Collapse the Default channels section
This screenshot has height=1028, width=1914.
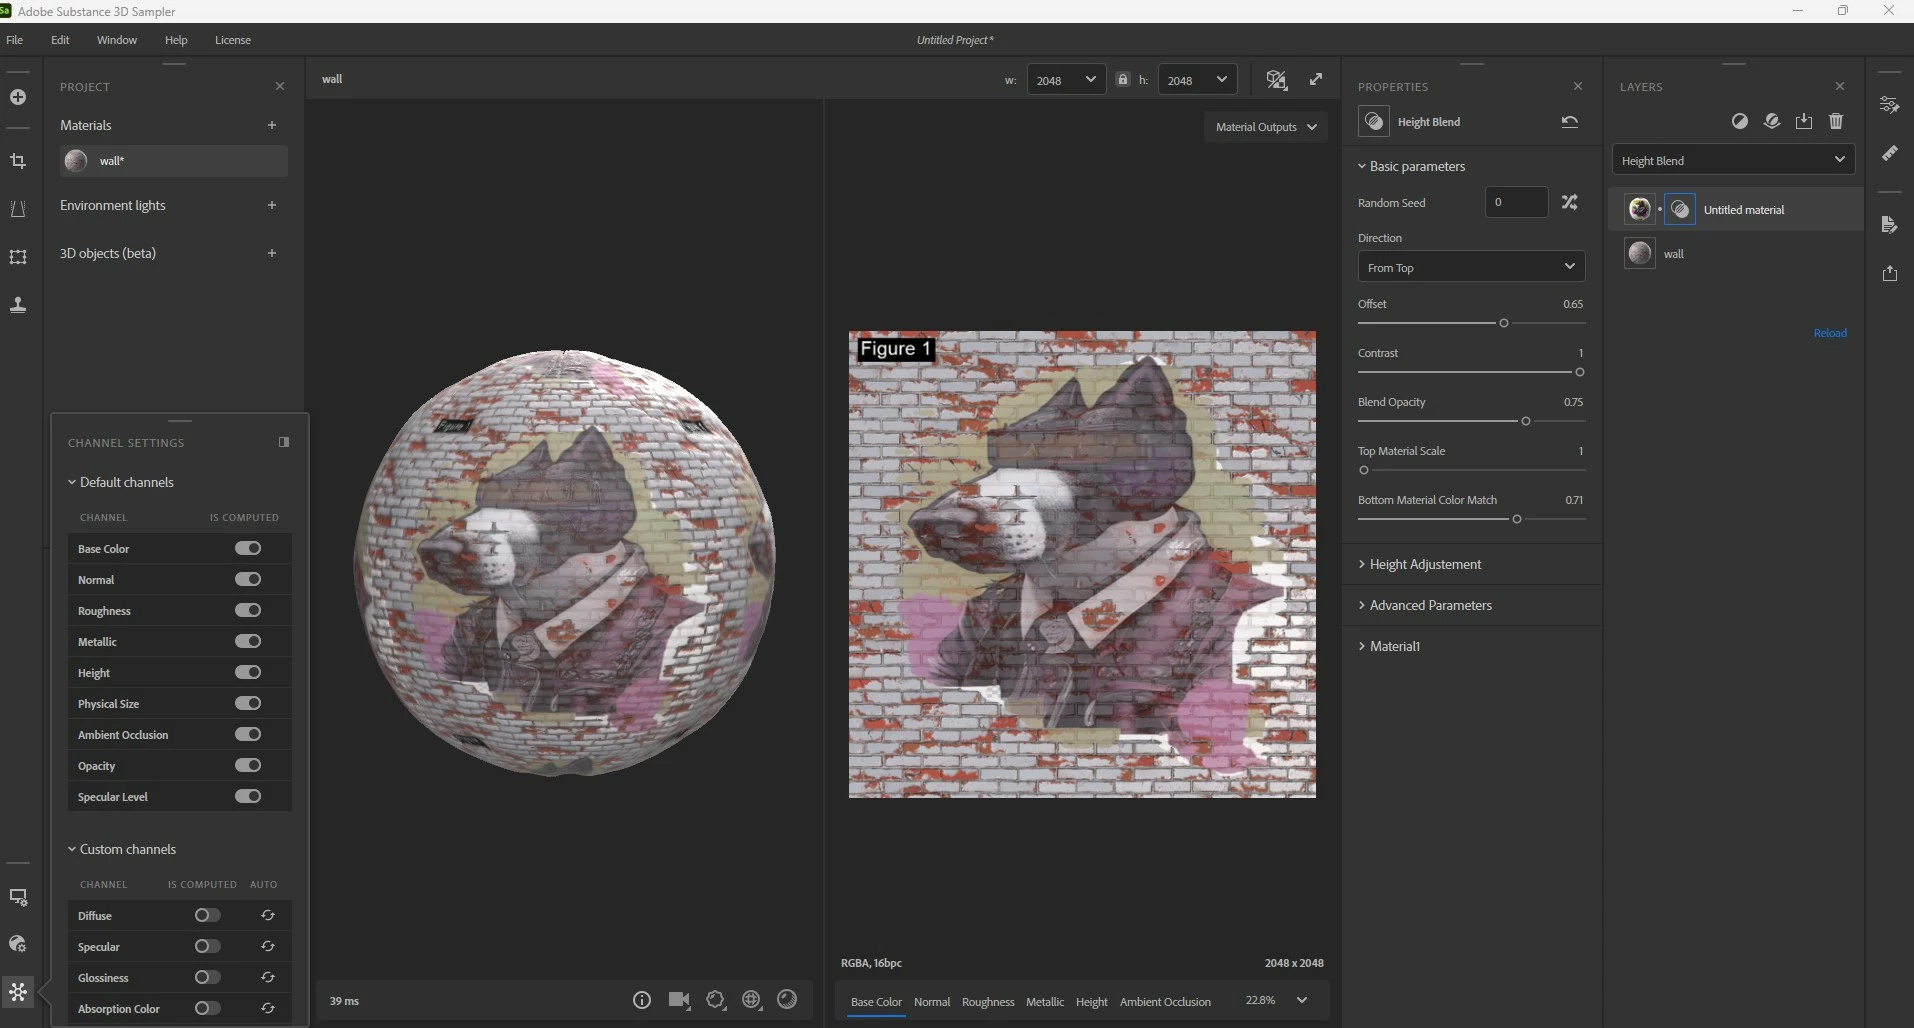coord(121,482)
